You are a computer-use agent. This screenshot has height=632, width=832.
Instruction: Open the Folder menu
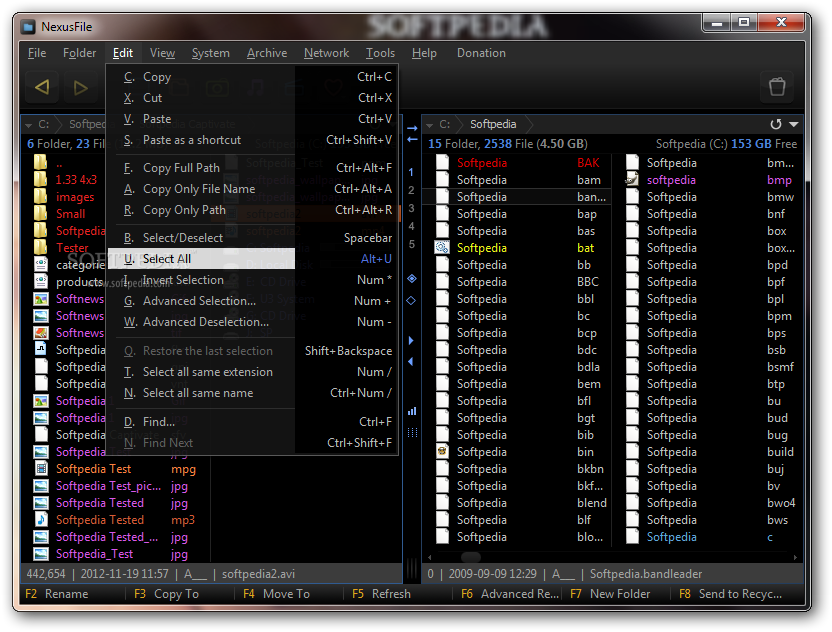tap(80, 53)
